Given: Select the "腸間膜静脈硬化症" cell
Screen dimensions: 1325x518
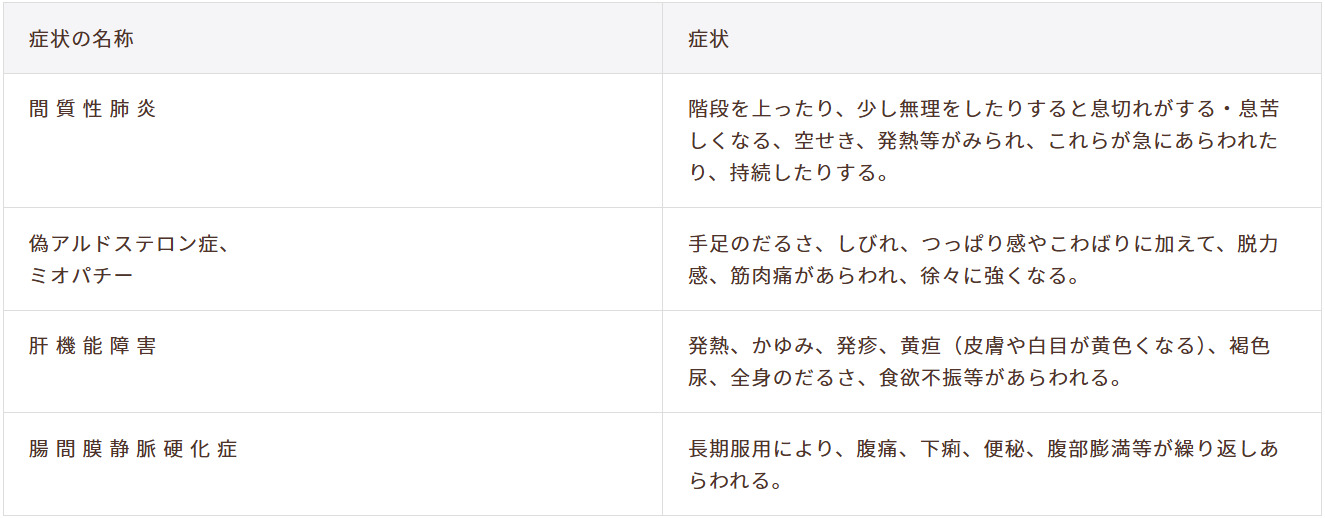Looking at the screenshot, I should pos(133,449).
